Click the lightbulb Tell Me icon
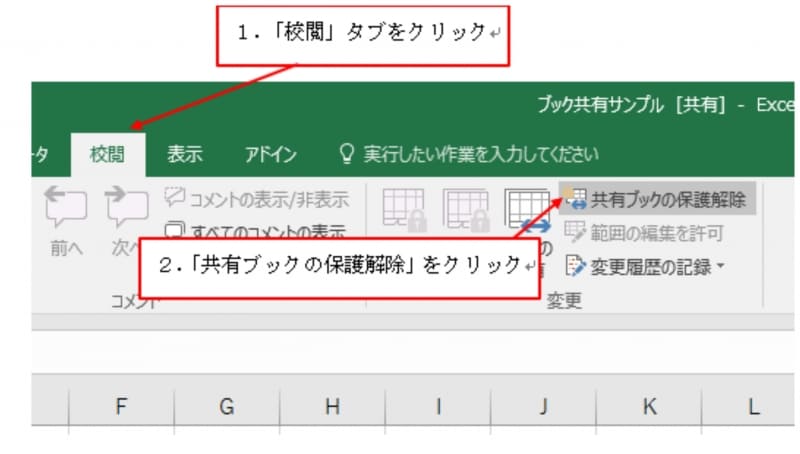 347,153
